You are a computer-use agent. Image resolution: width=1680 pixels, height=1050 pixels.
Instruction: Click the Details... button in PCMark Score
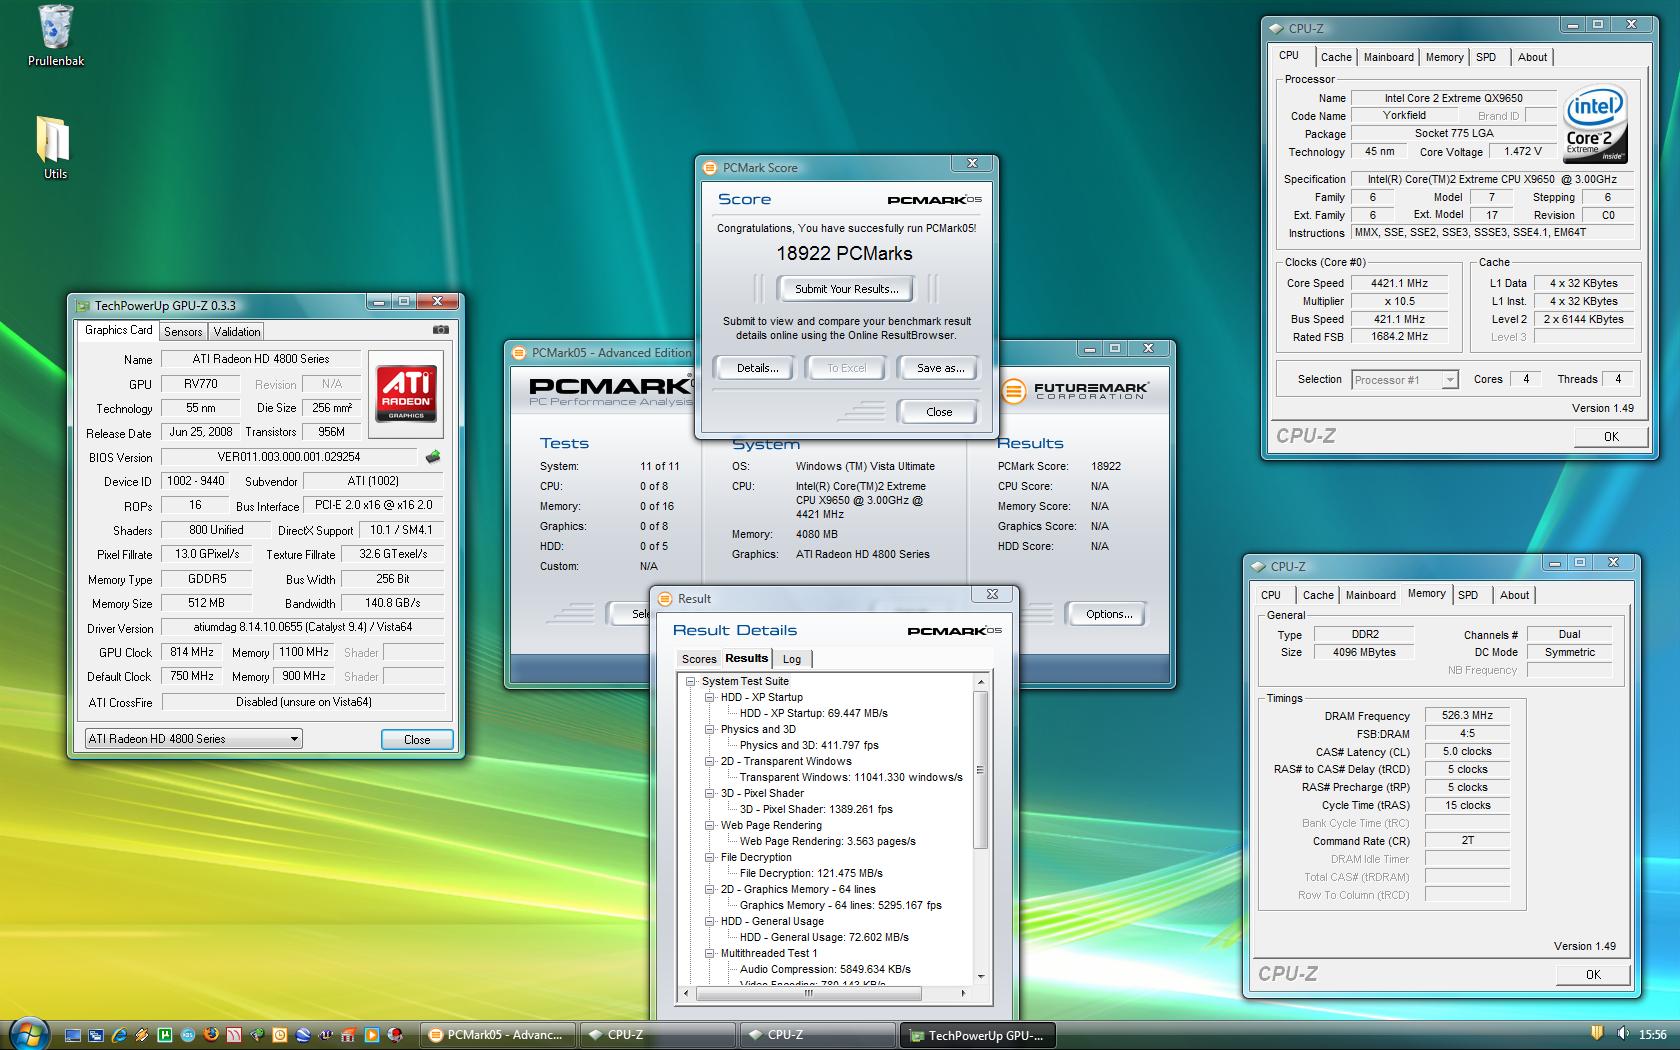(x=757, y=368)
